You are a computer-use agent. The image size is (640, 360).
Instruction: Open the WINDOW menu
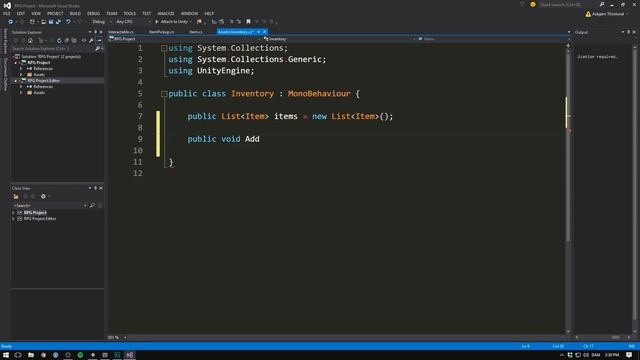[x=189, y=13]
